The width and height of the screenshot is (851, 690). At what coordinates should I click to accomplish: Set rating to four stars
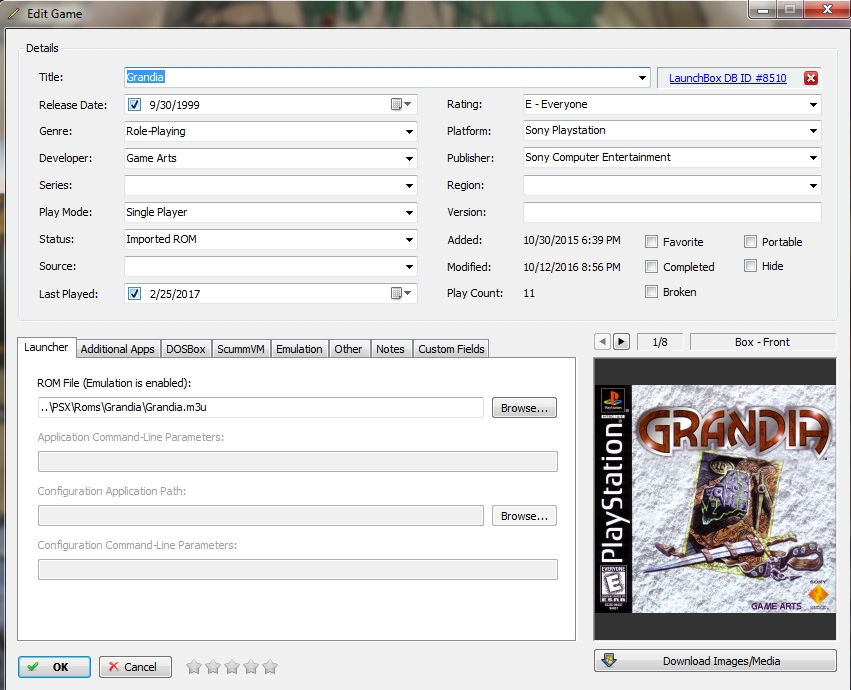tap(251, 667)
